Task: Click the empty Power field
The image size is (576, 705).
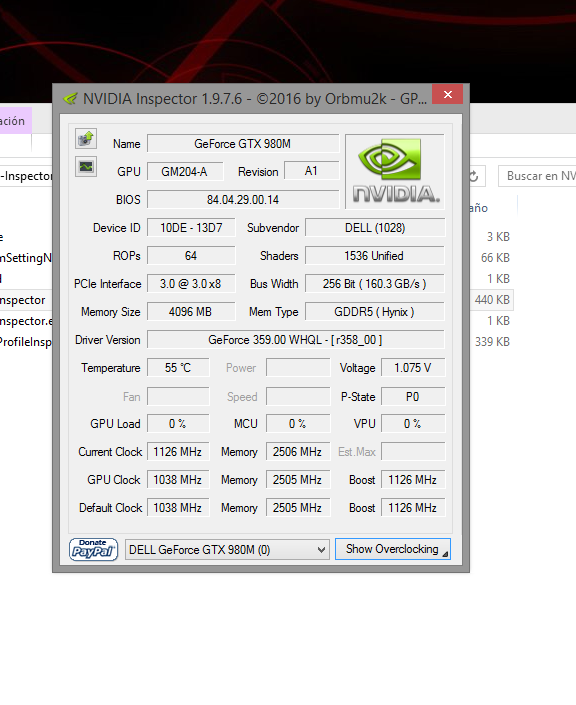Action: (x=298, y=368)
